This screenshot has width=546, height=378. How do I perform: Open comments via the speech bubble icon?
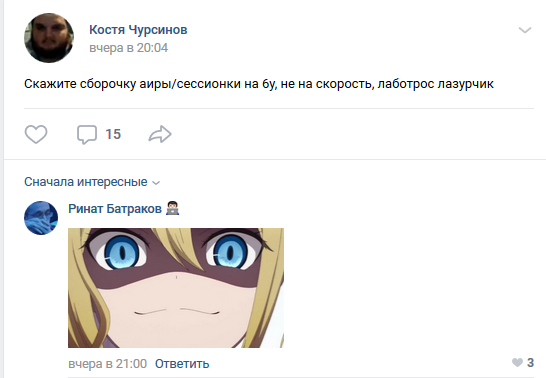[x=87, y=134]
